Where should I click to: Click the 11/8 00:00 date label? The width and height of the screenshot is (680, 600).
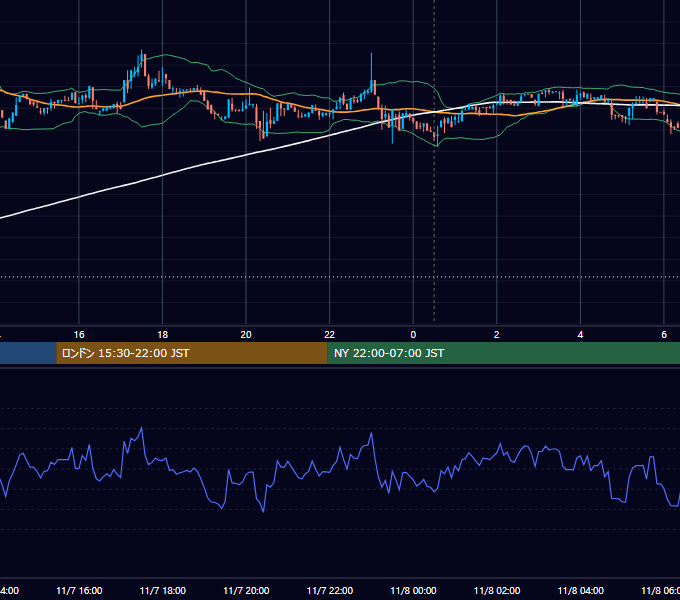point(413,590)
